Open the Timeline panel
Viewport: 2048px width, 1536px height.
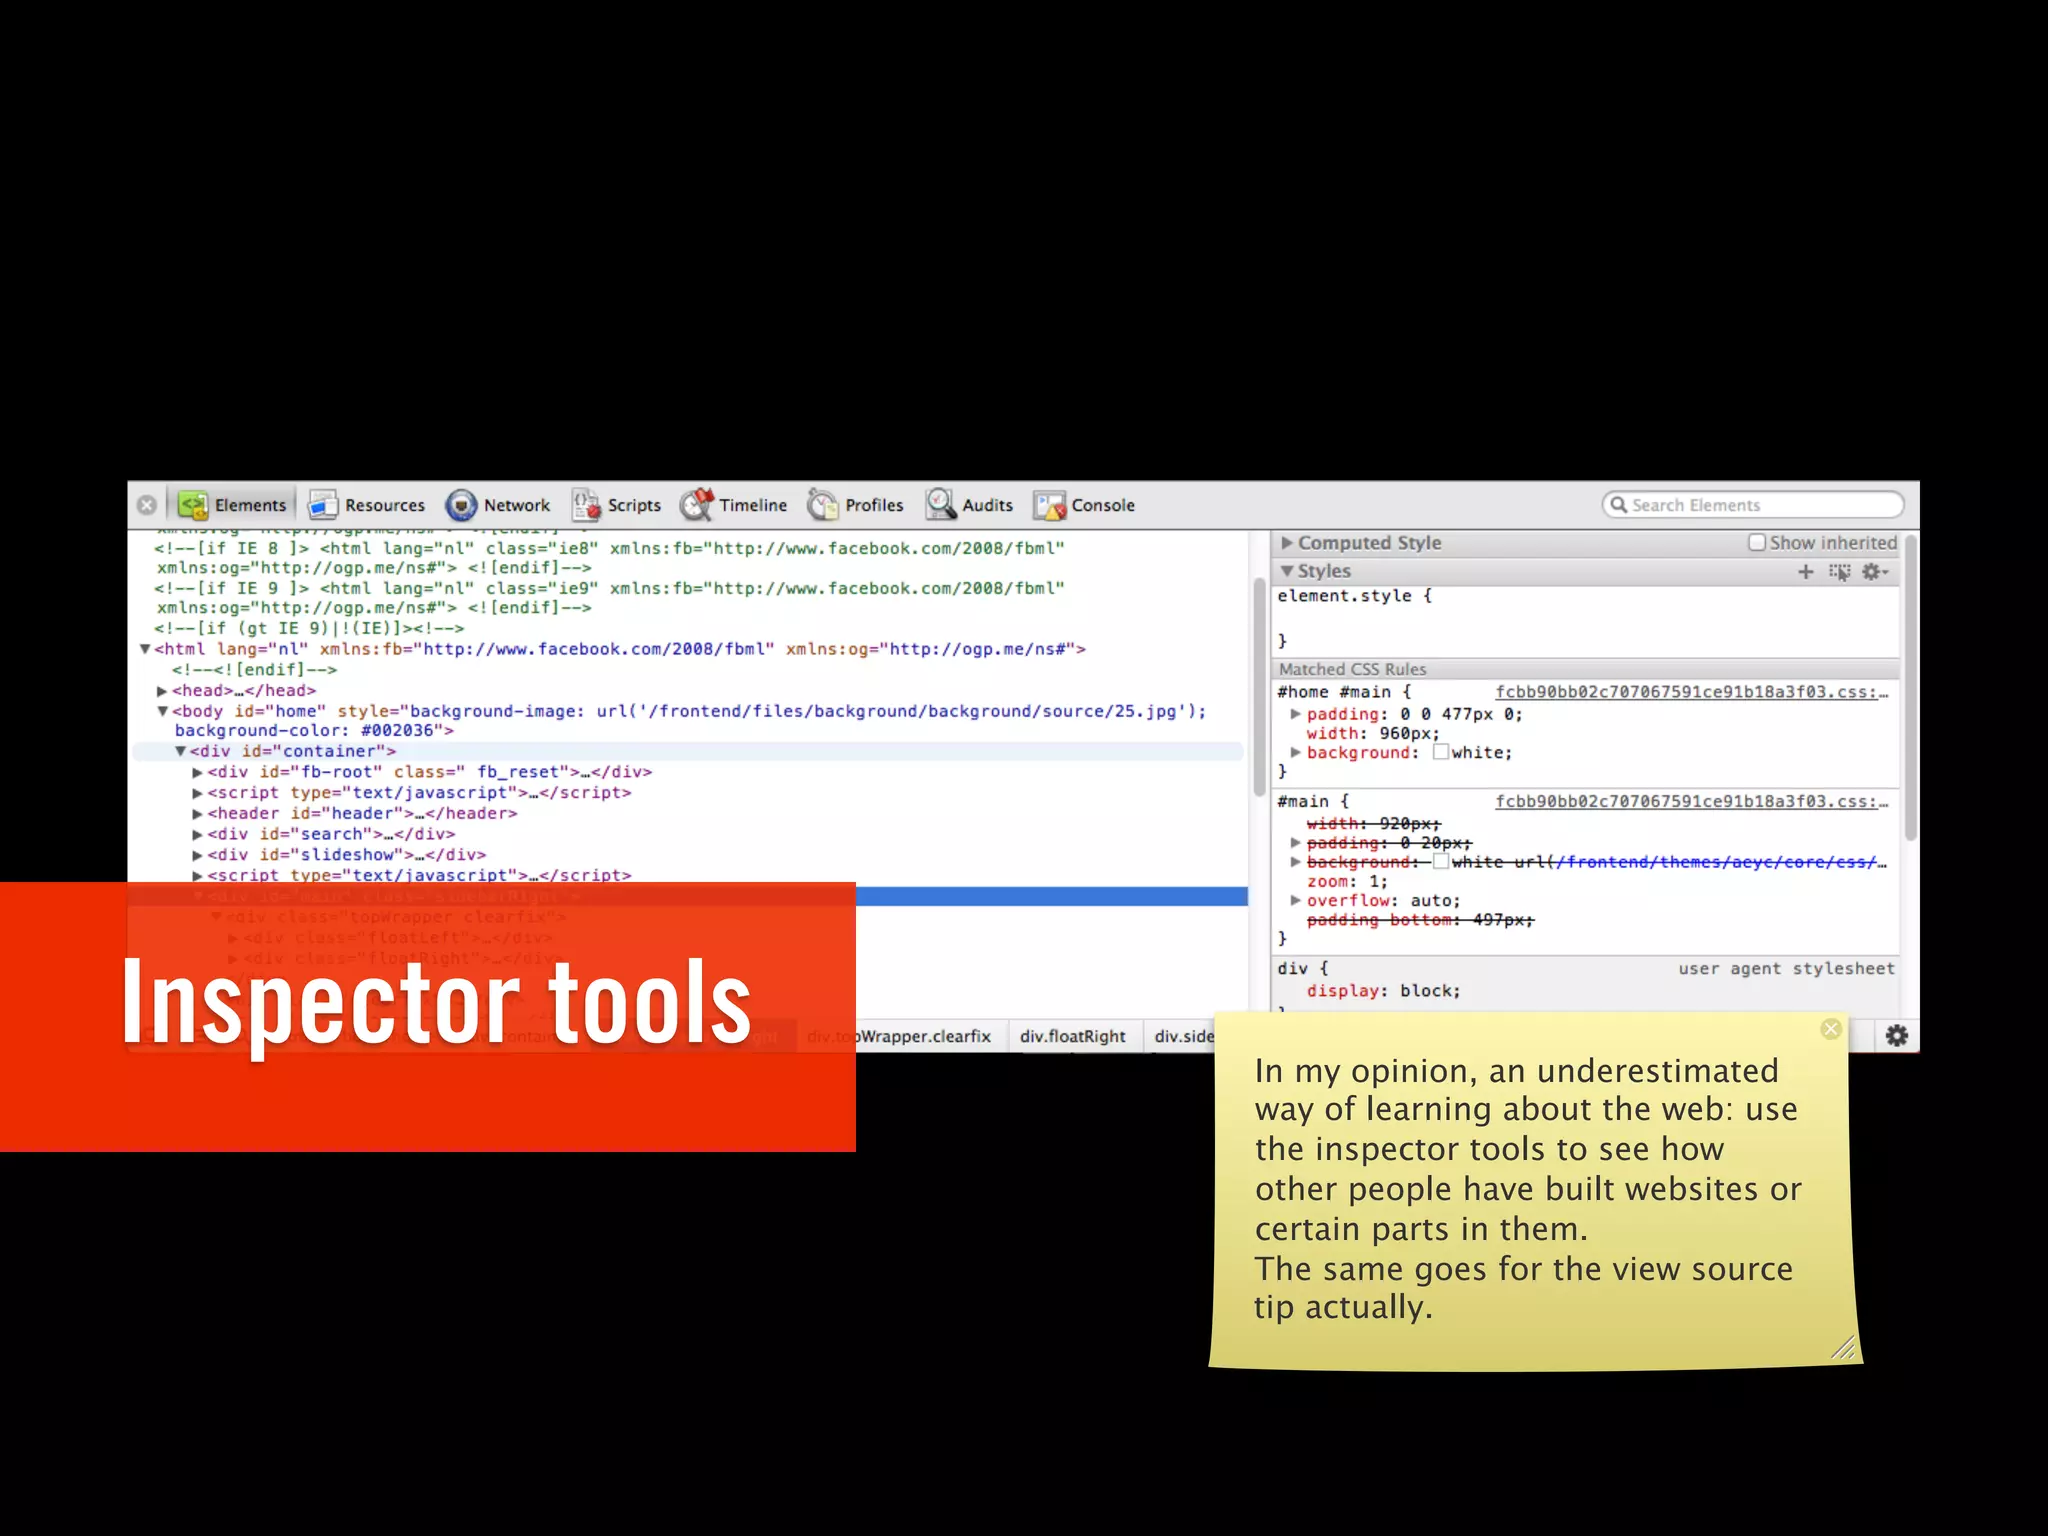tap(734, 505)
